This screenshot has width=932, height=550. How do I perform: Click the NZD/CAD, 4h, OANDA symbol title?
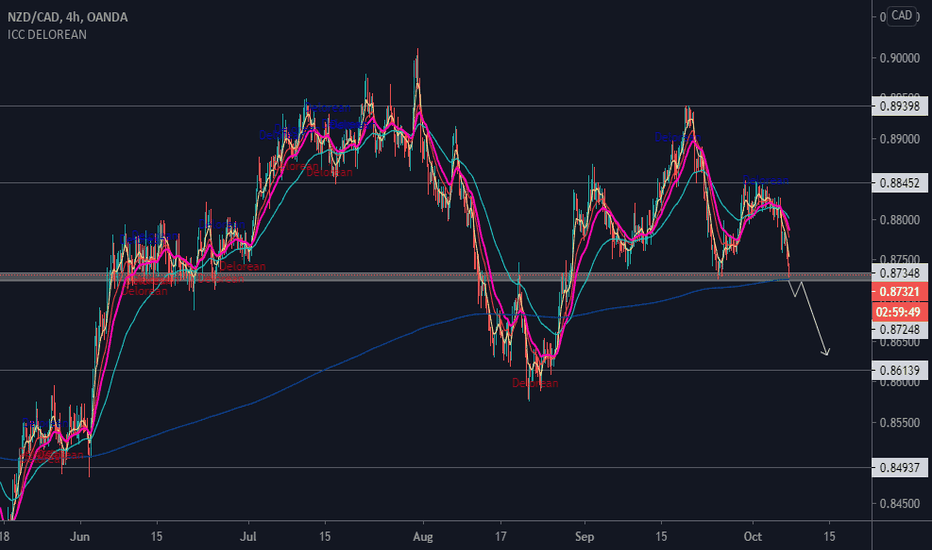67,17
